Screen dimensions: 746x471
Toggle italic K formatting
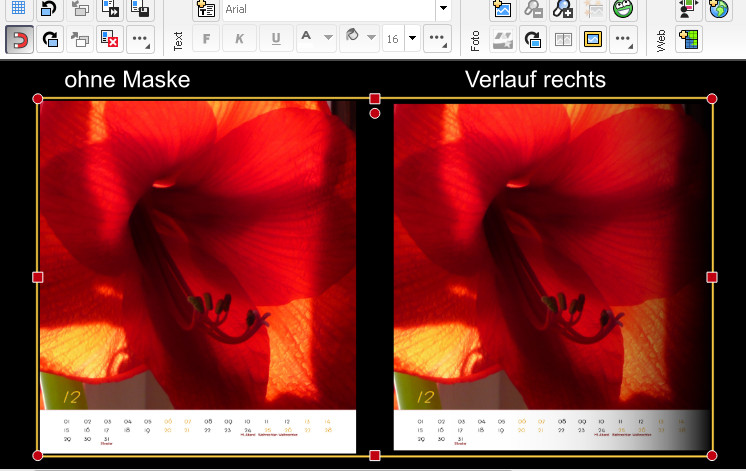pyautogui.click(x=239, y=39)
